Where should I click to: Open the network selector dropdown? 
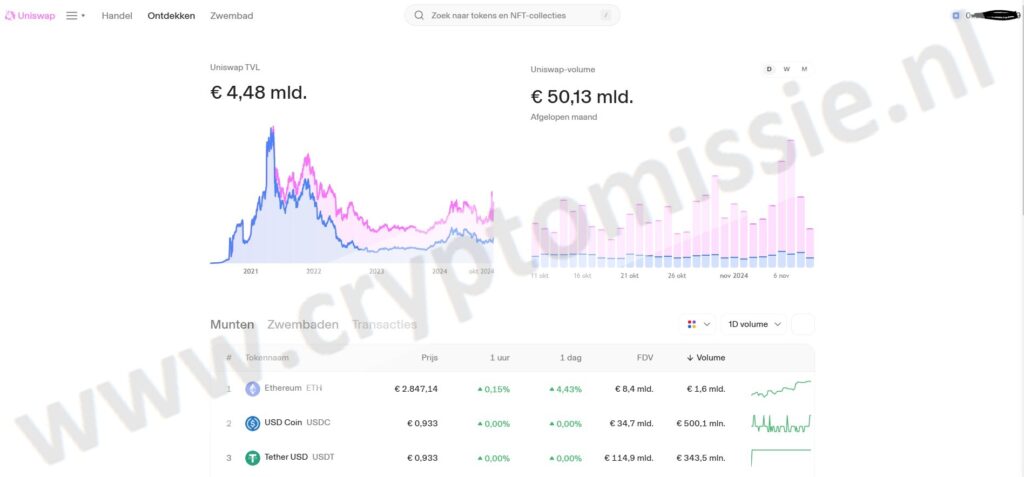[698, 324]
